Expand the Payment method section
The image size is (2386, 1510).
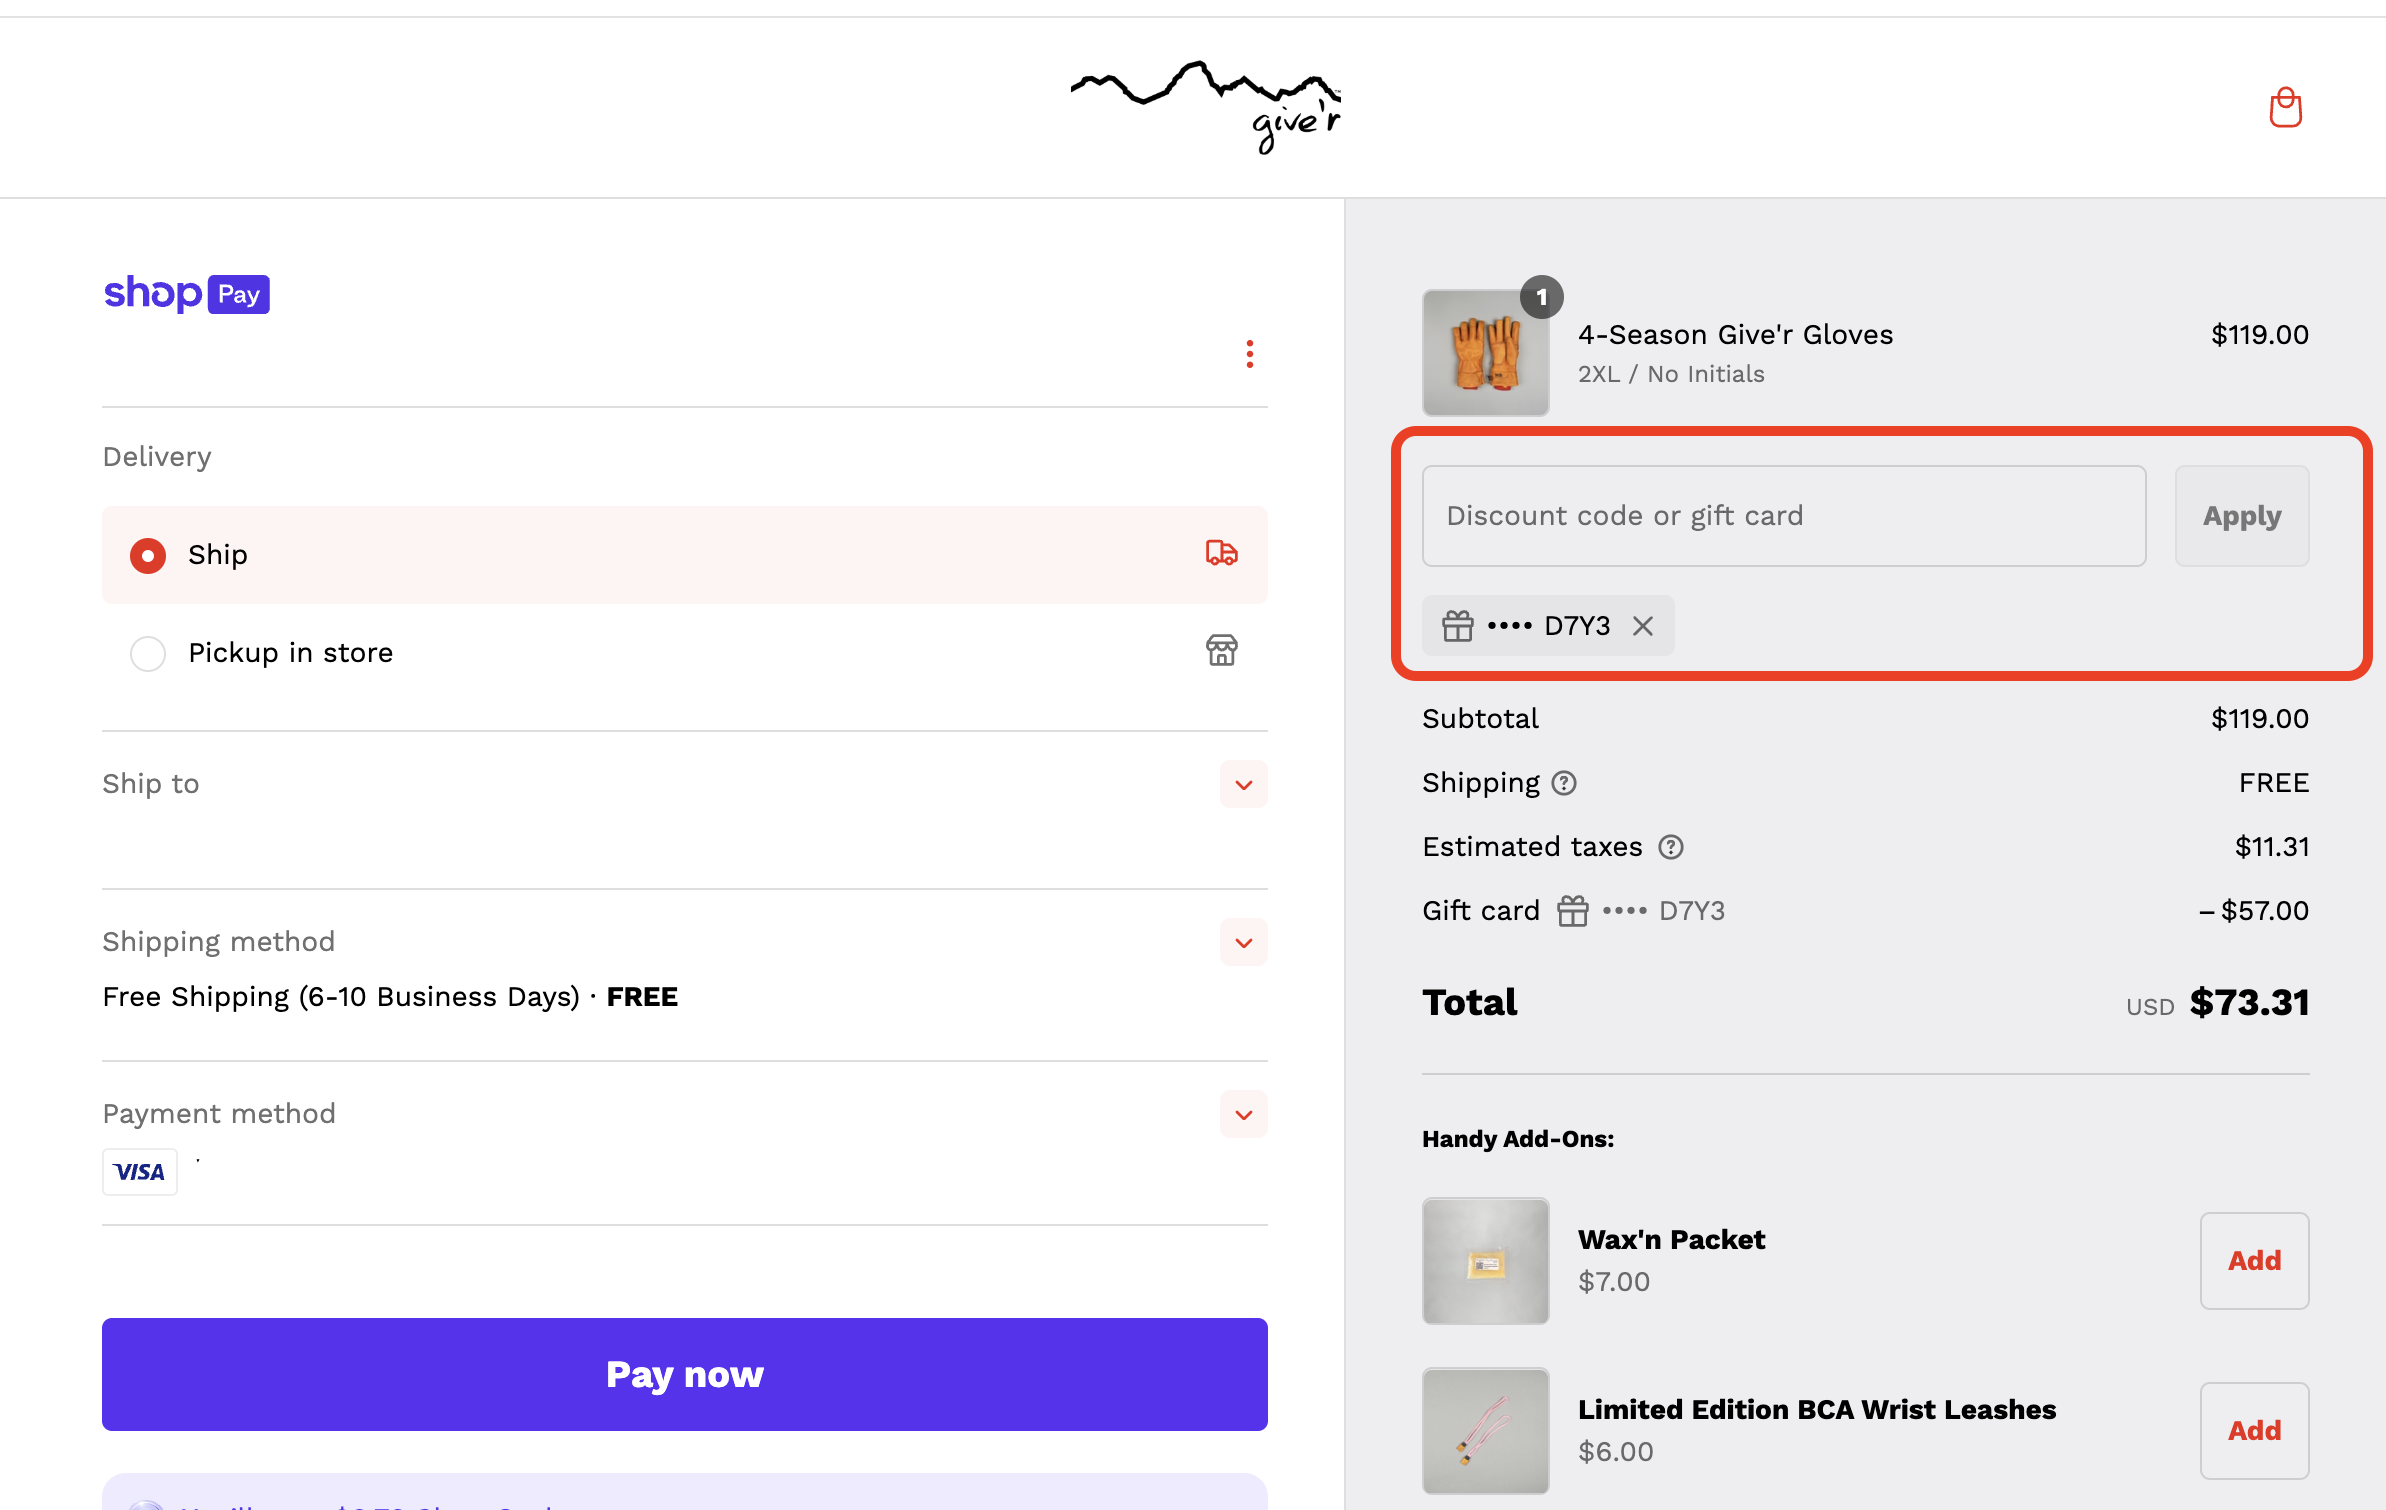pyautogui.click(x=1243, y=1114)
